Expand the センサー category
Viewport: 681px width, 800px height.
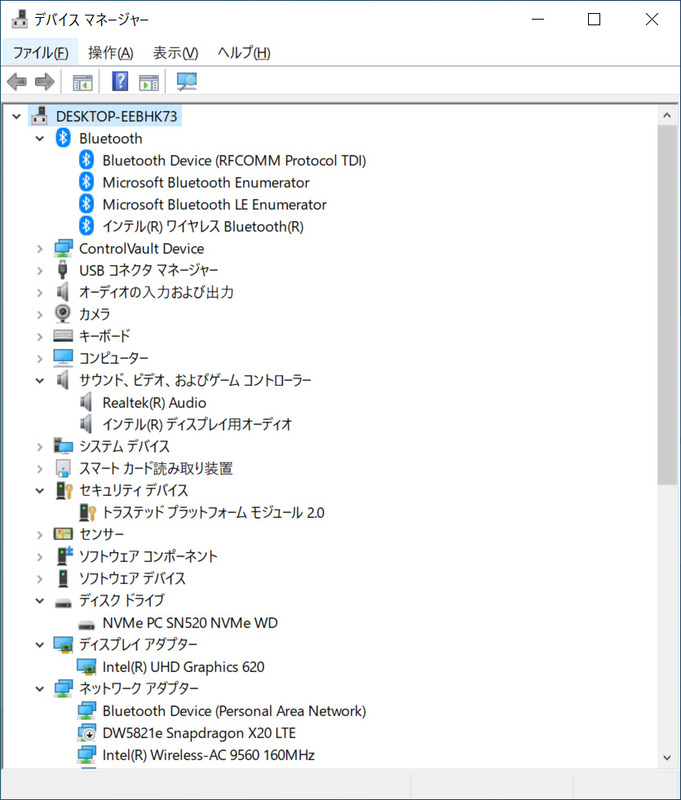pyautogui.click(x=40, y=534)
